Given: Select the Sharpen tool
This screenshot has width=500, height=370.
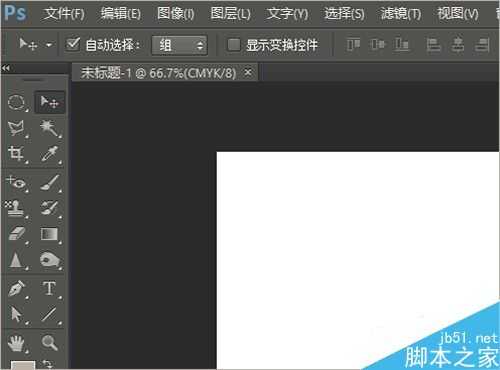Looking at the screenshot, I should (16, 260).
